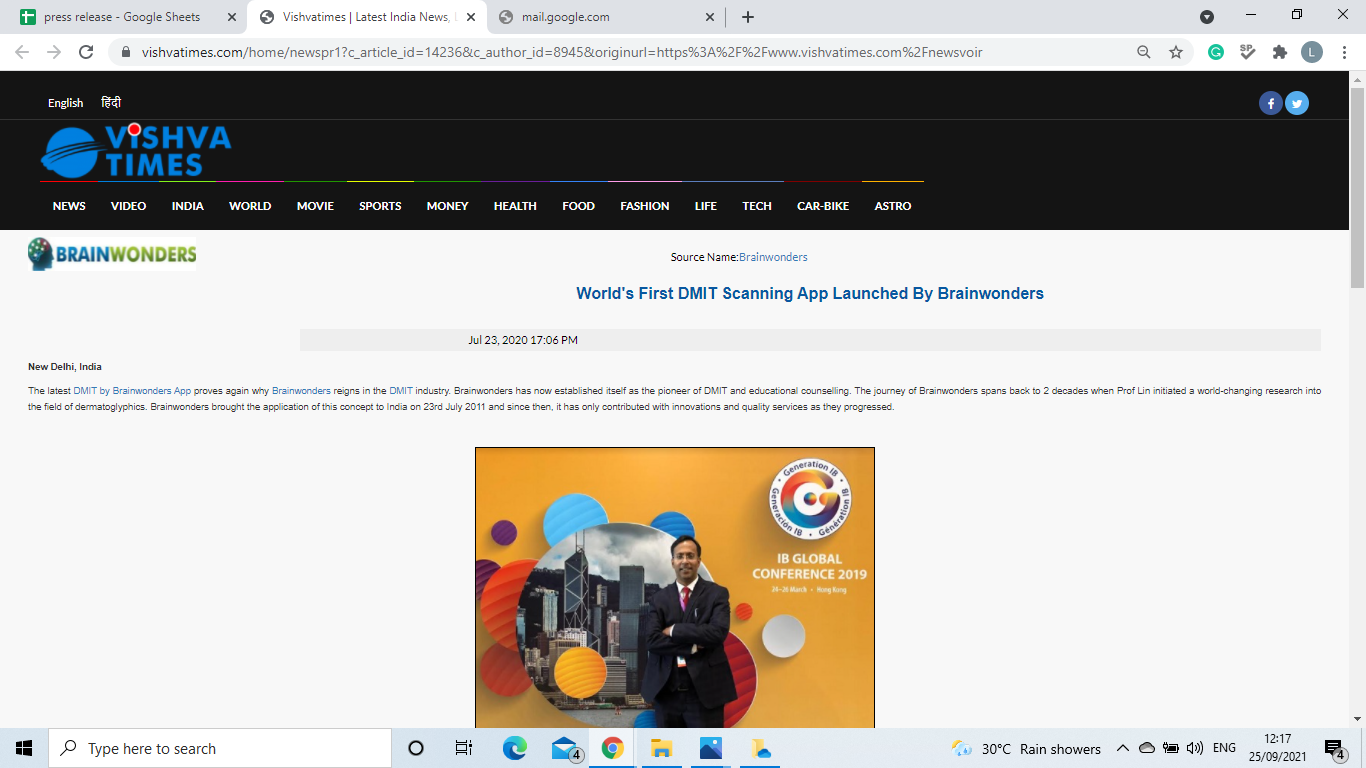Open the NEWS menu item
The width and height of the screenshot is (1366, 768).
(x=69, y=206)
